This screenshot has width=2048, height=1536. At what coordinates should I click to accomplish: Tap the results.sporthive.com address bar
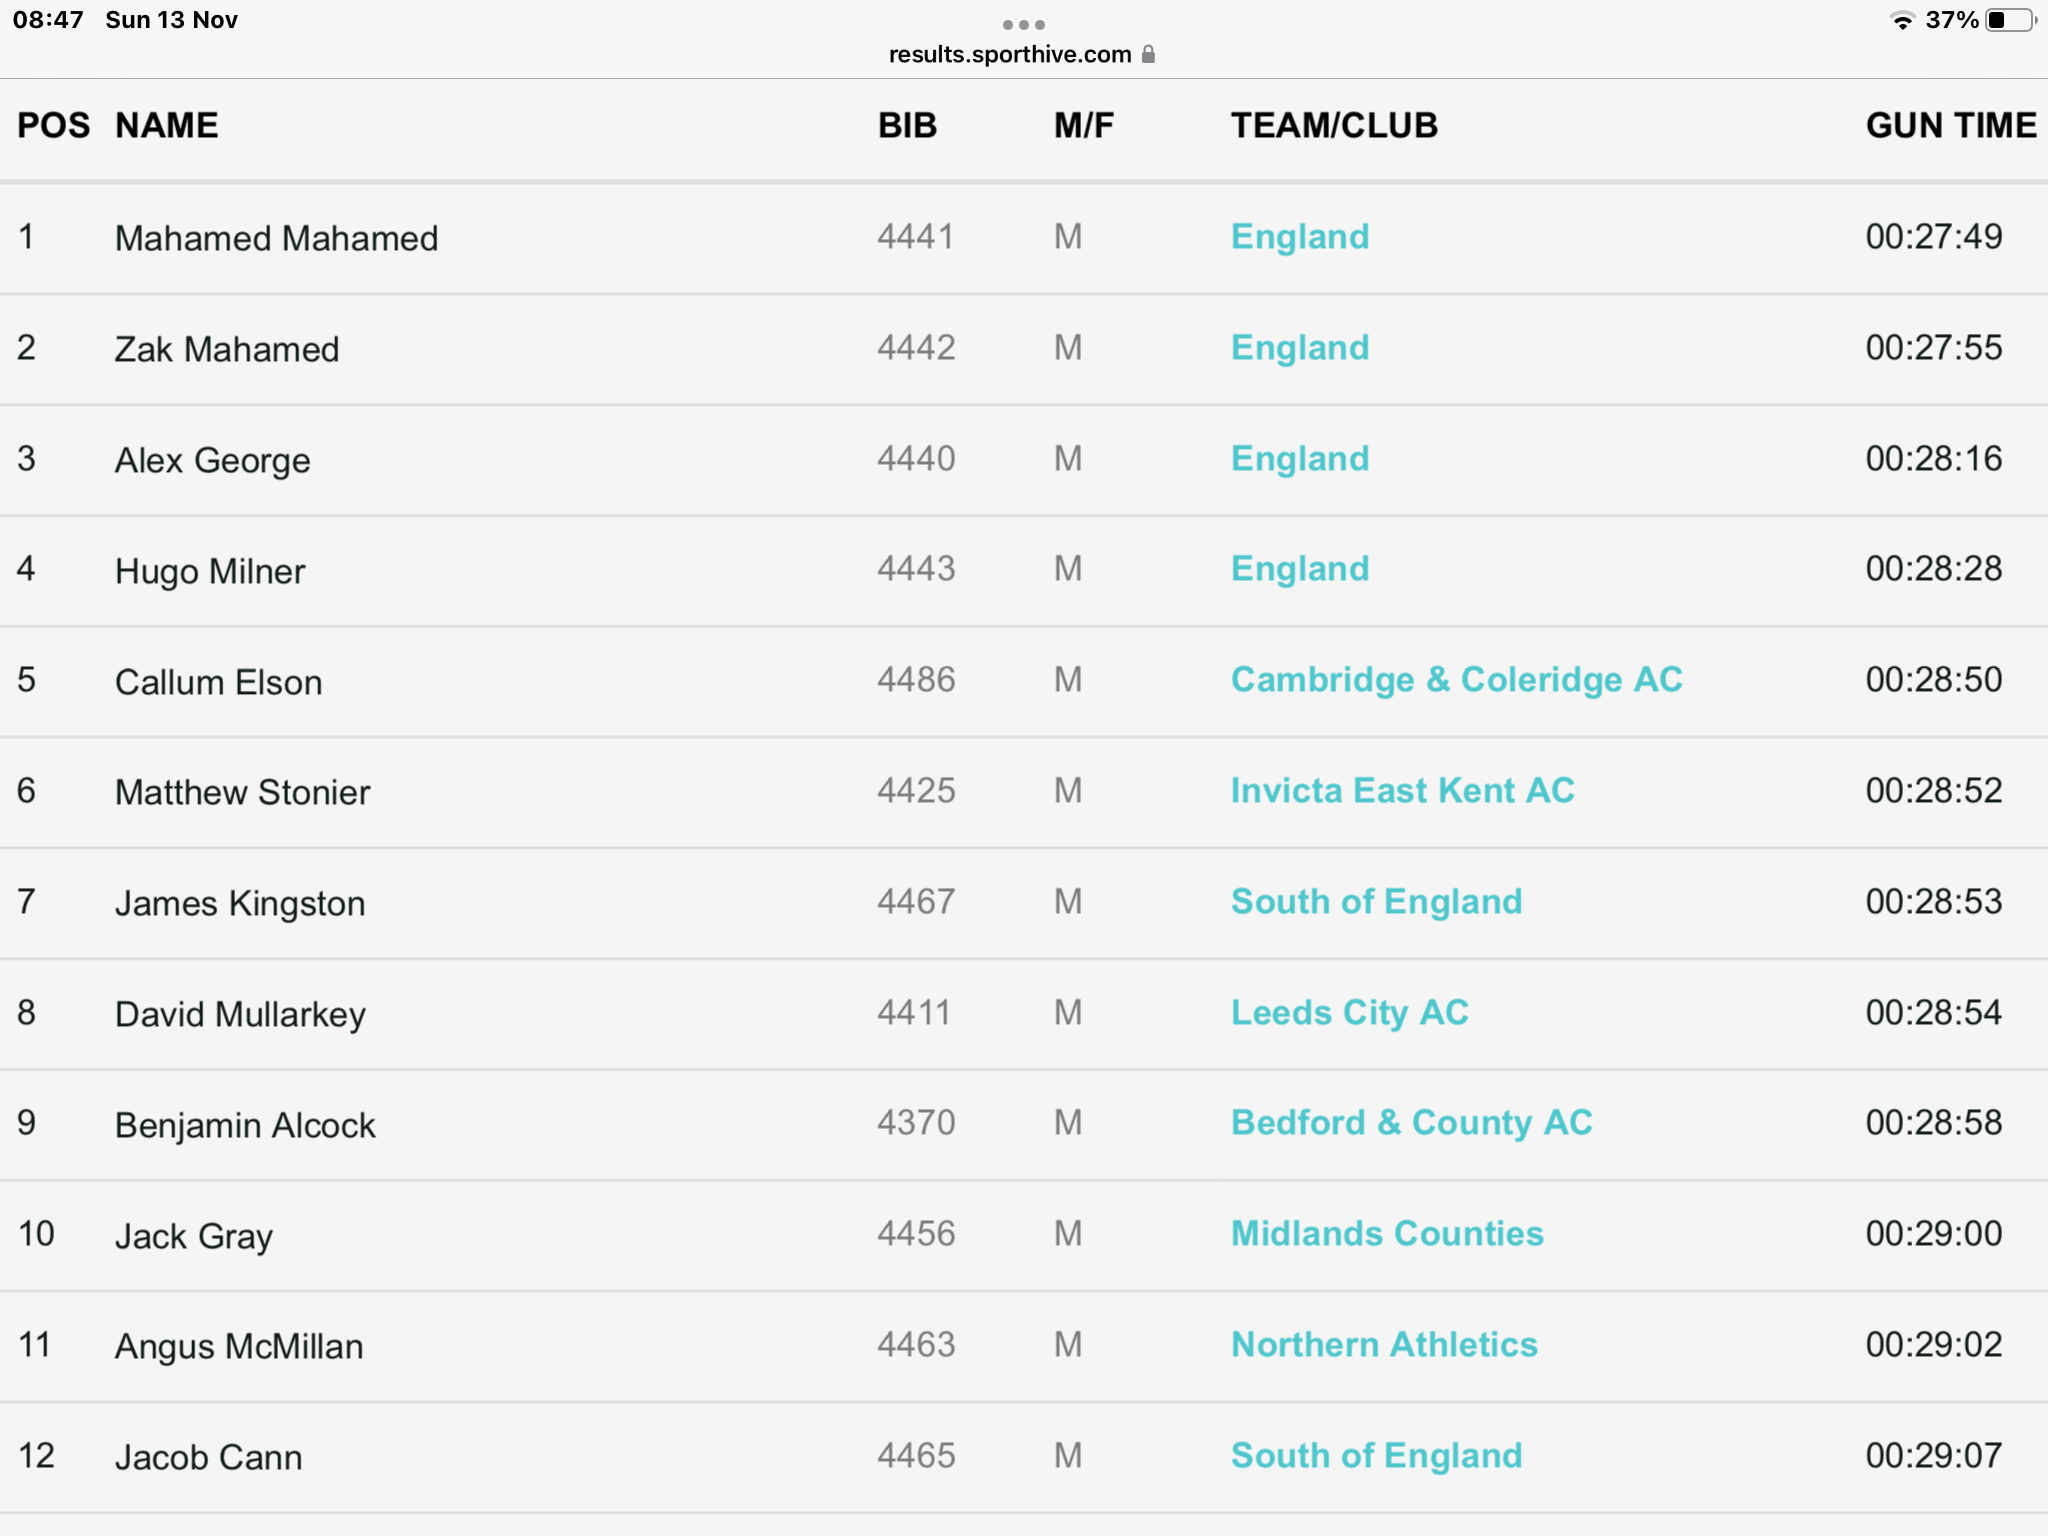click(1010, 54)
